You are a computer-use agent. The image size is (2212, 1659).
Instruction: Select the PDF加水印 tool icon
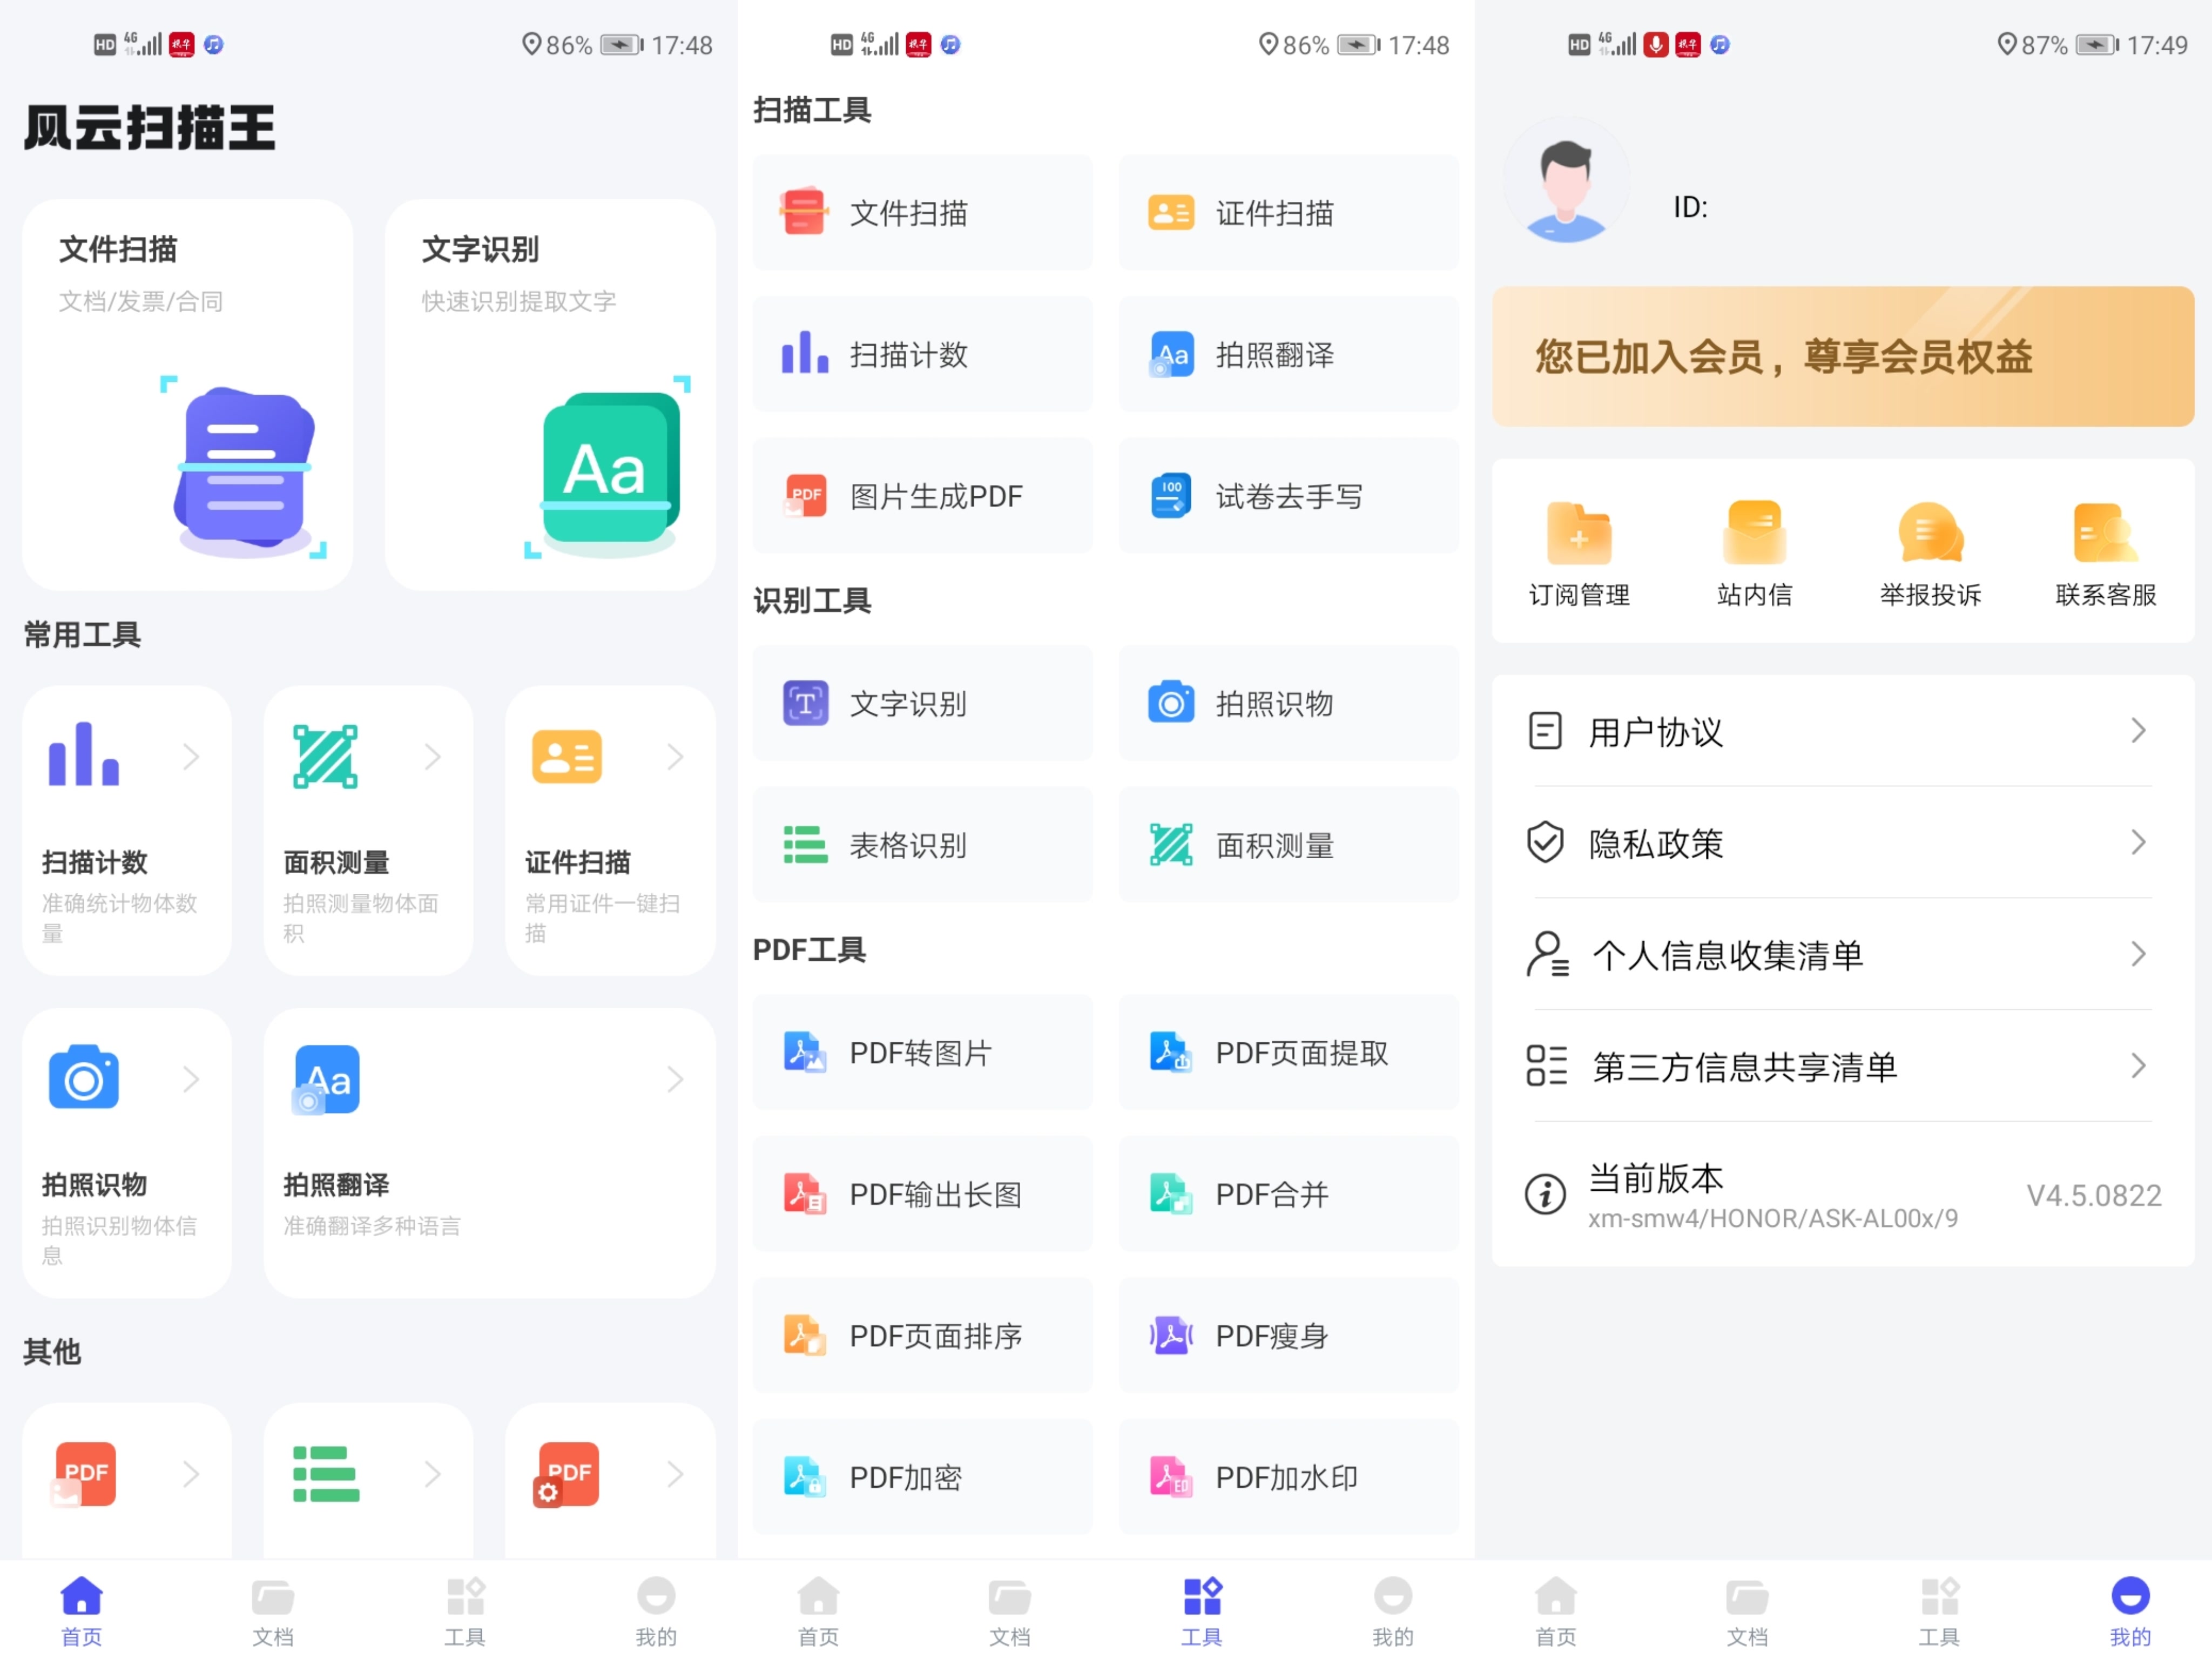tap(1170, 1477)
